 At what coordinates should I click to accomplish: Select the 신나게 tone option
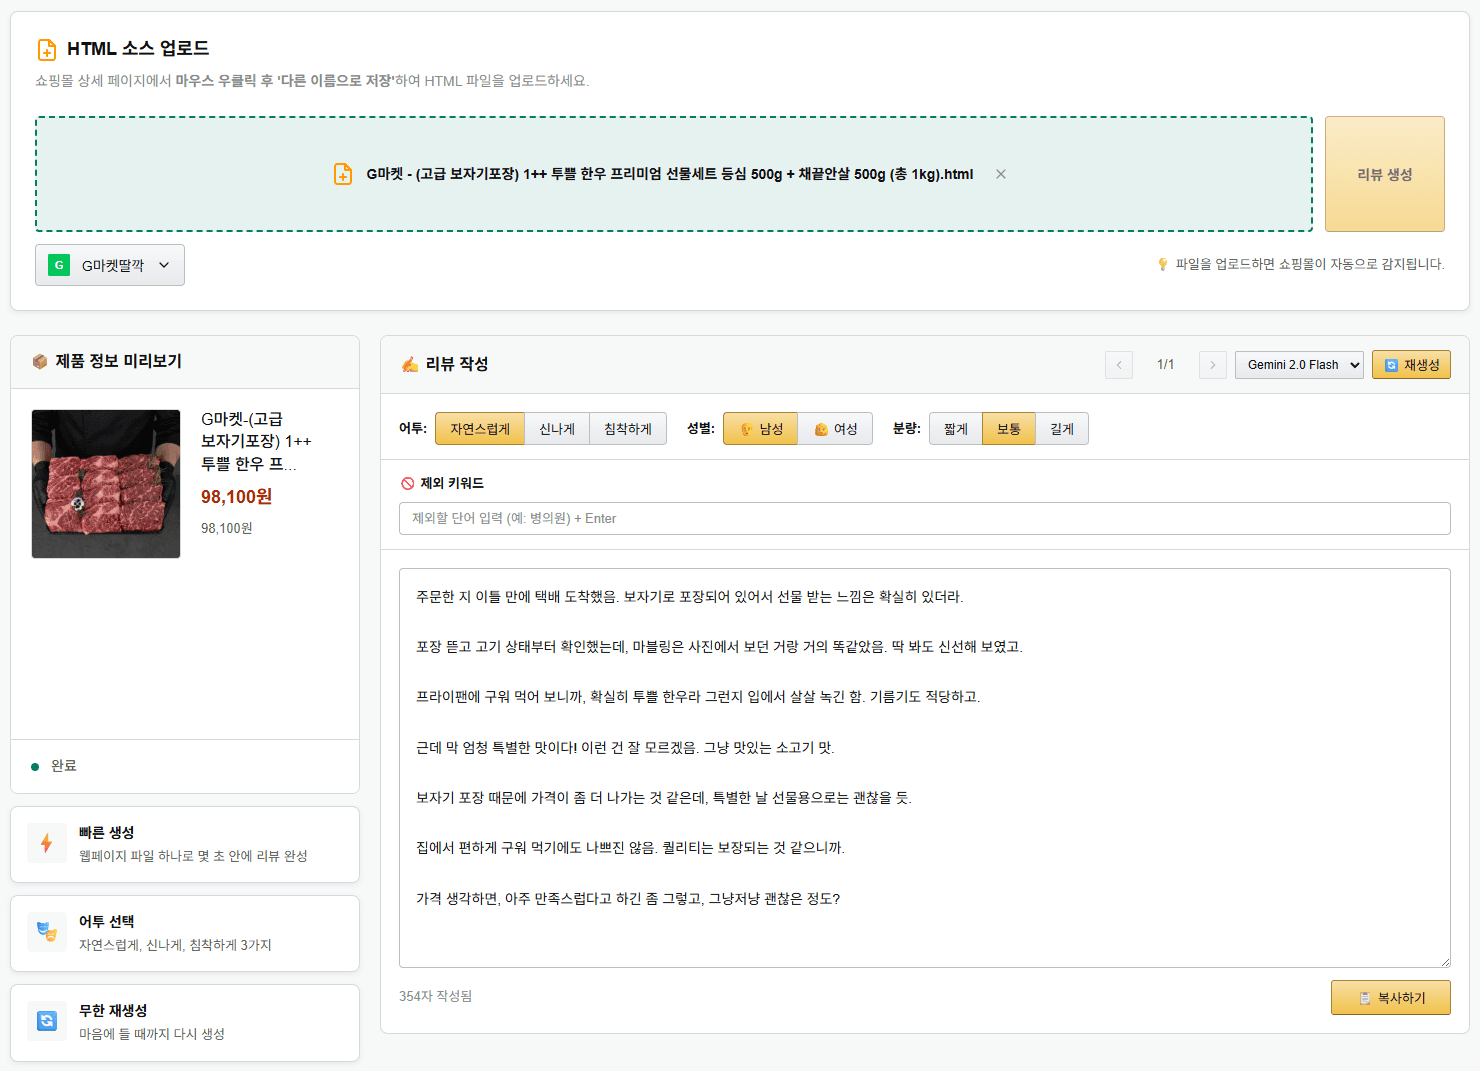(557, 428)
